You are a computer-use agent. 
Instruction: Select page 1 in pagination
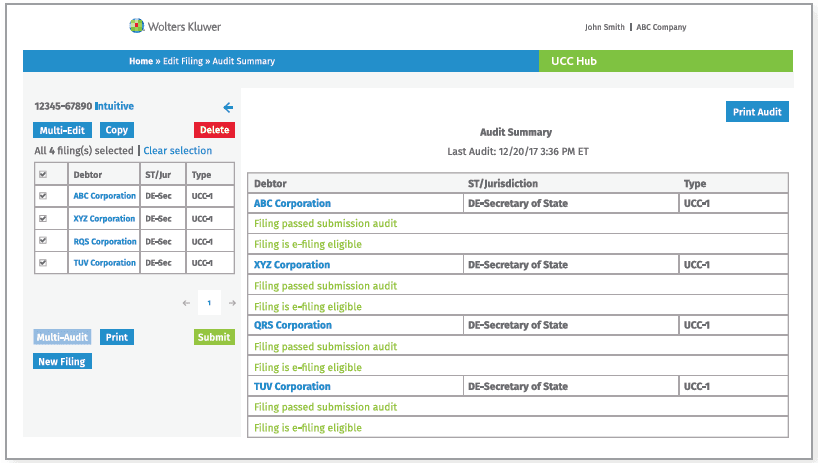[210, 302]
